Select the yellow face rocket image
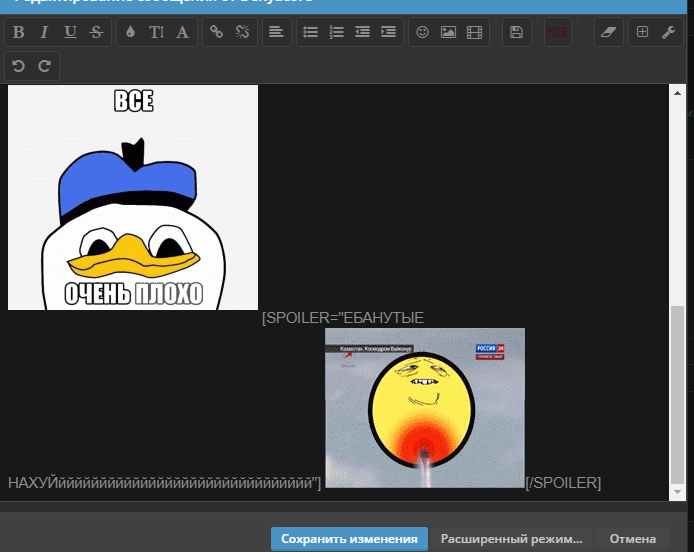This screenshot has height=552, width=694. coord(425,408)
